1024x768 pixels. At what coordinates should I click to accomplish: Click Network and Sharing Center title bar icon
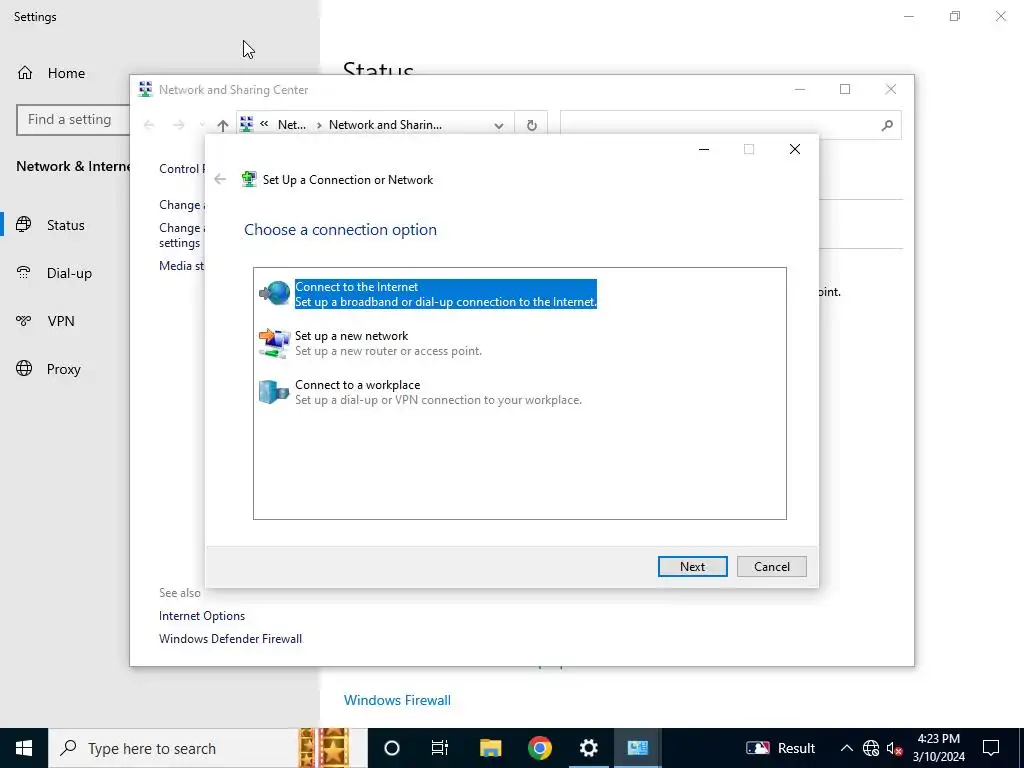point(146,89)
